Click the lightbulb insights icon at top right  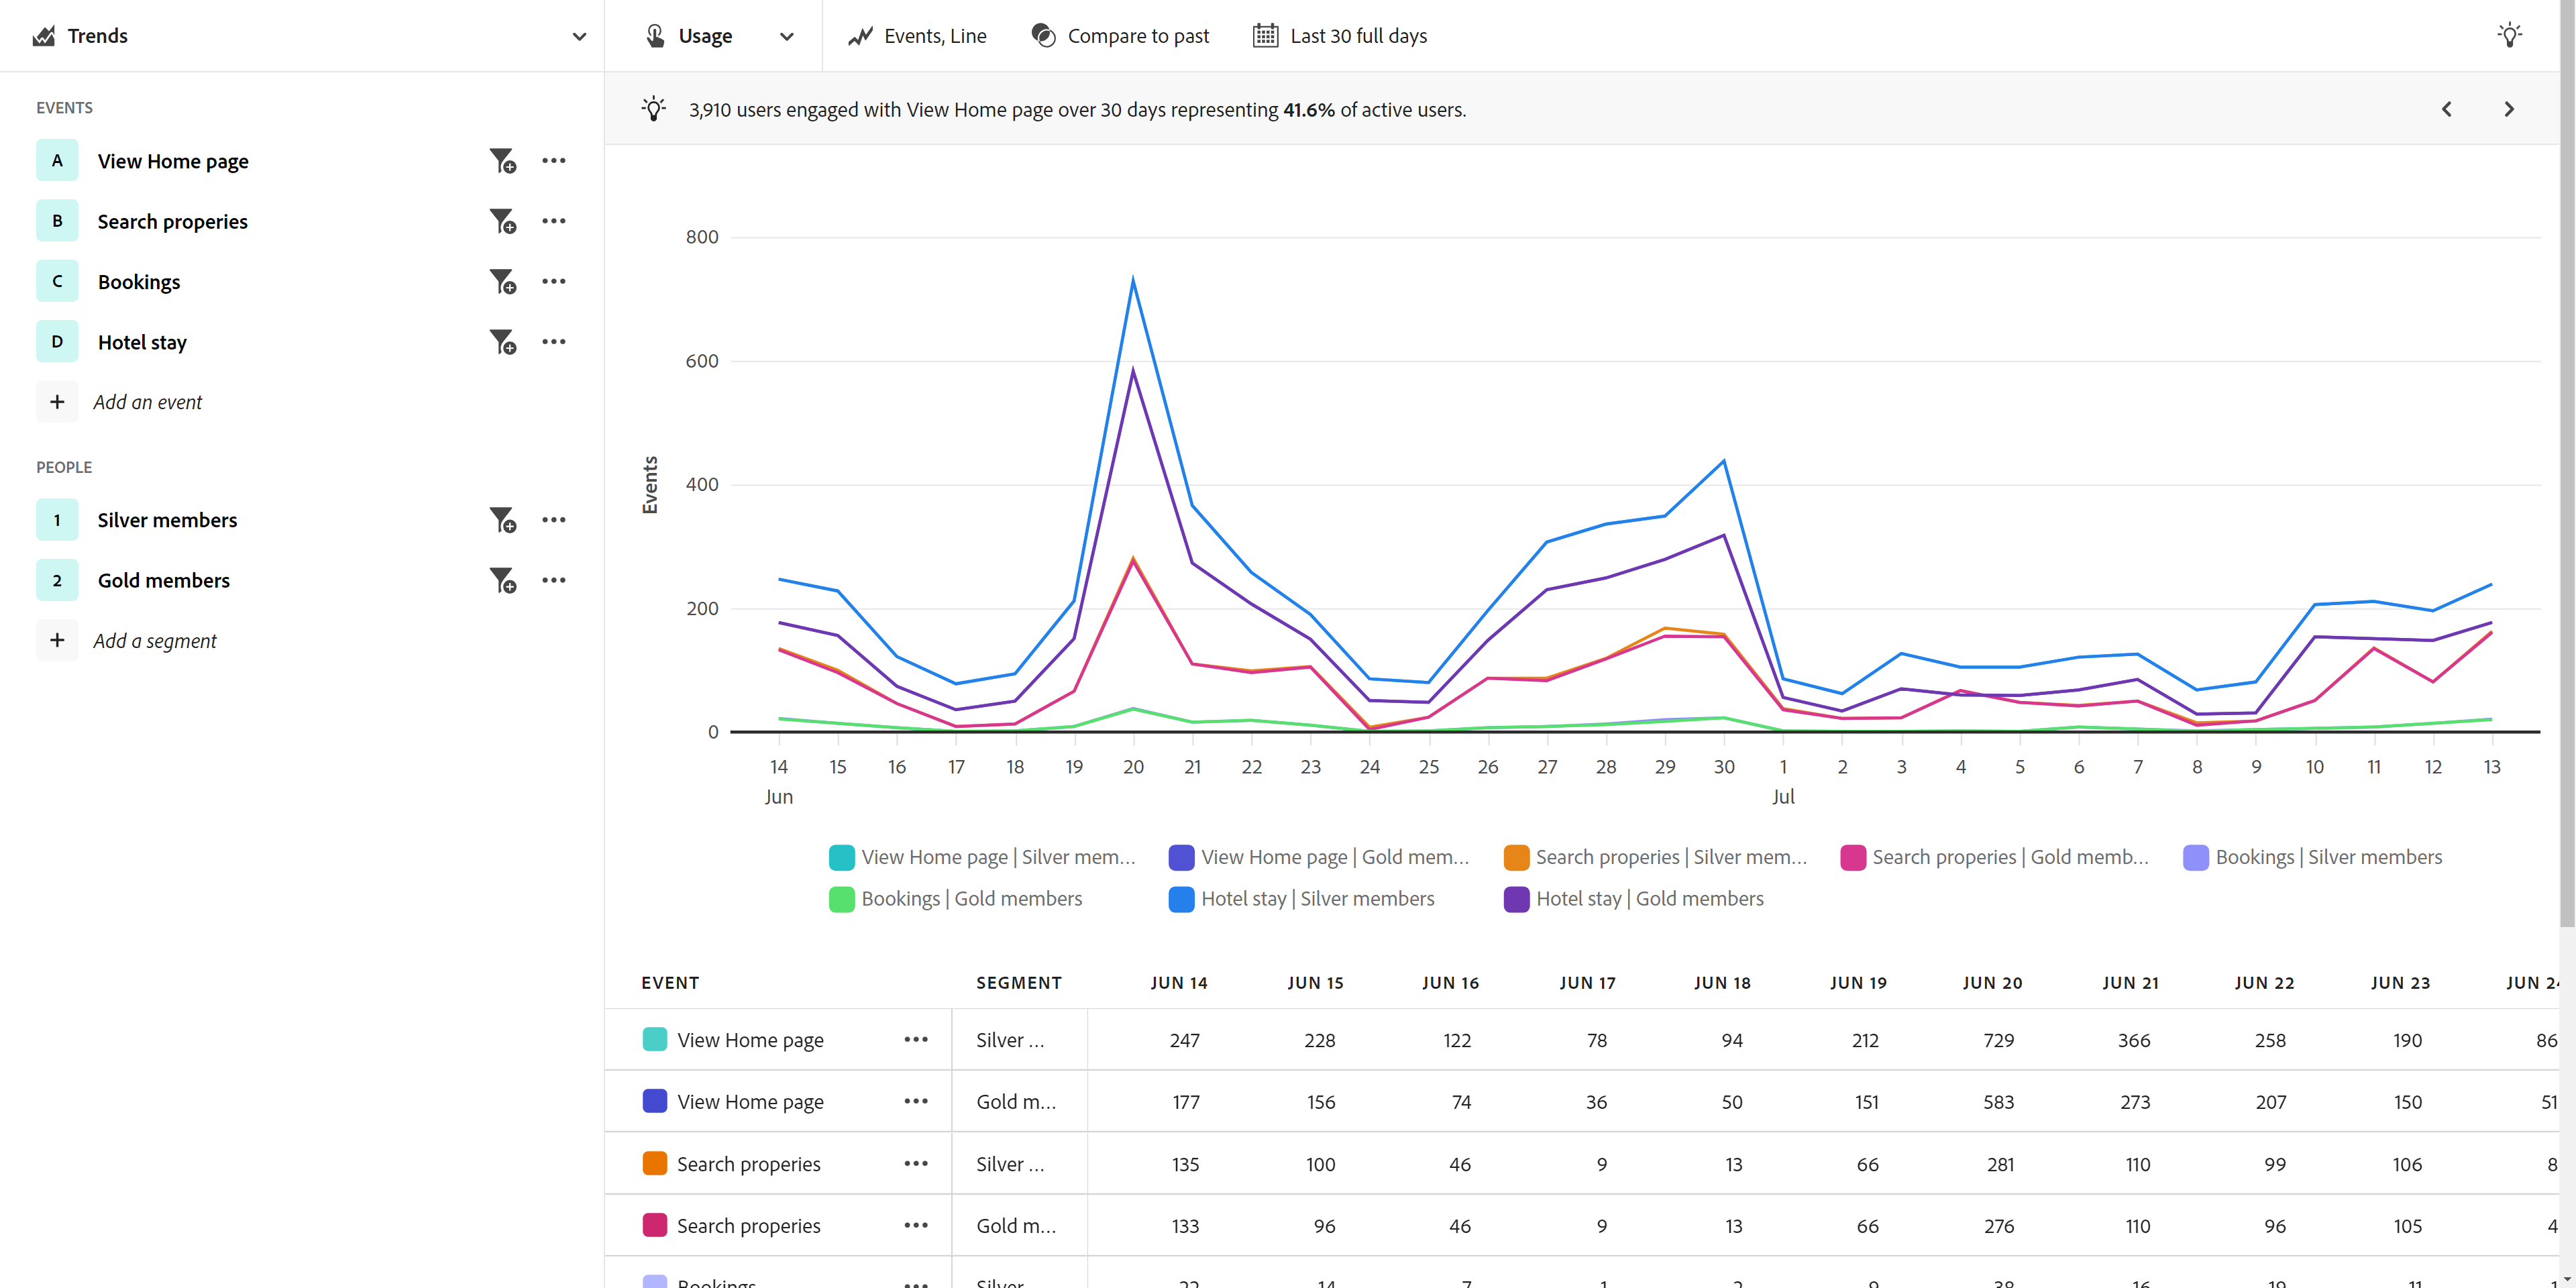coord(2509,36)
